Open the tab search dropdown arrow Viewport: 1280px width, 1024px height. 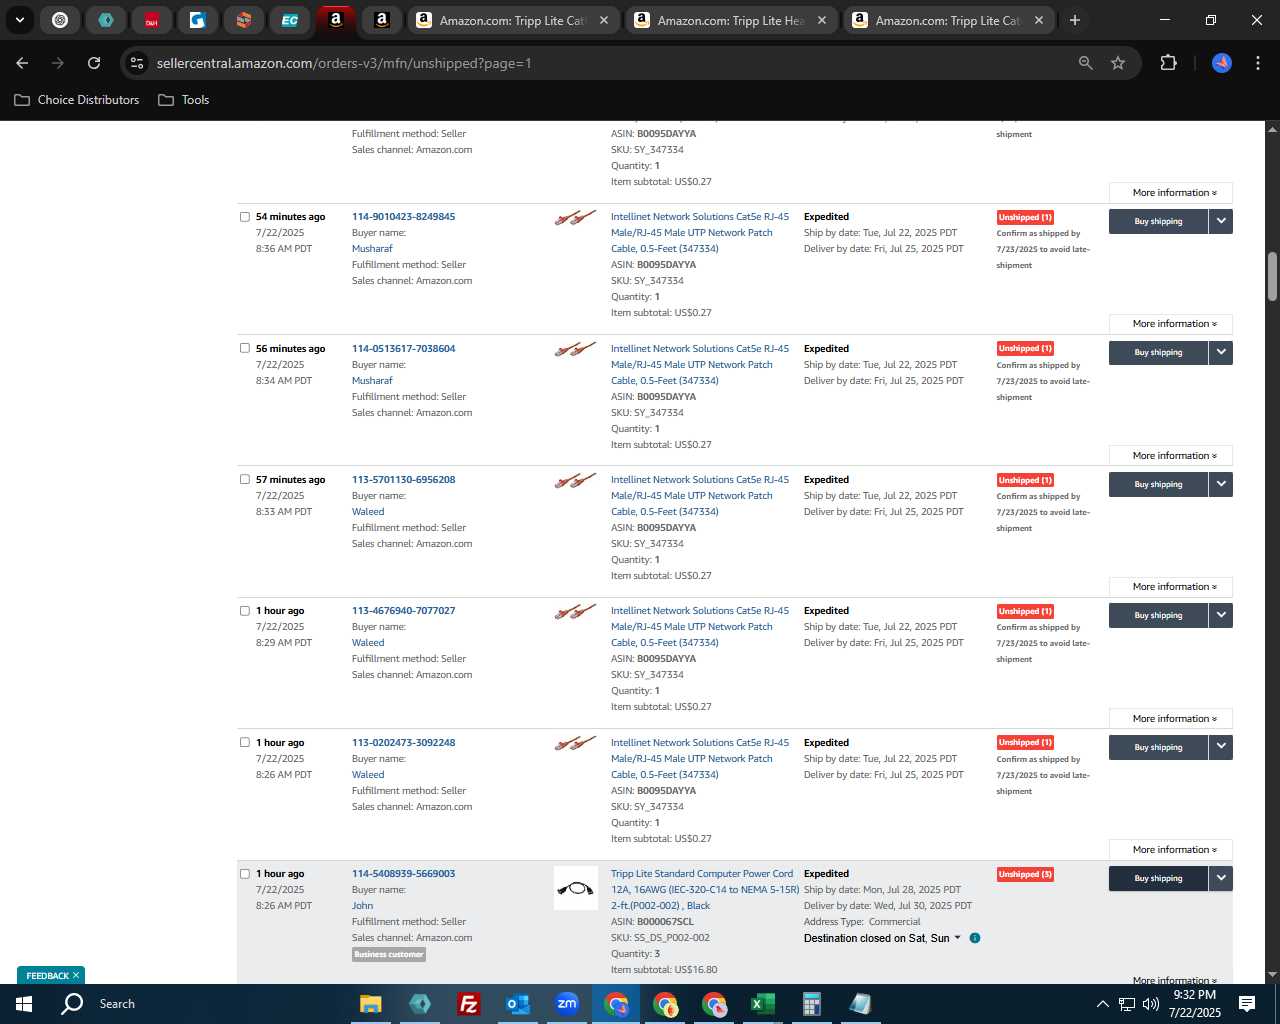[x=19, y=20]
